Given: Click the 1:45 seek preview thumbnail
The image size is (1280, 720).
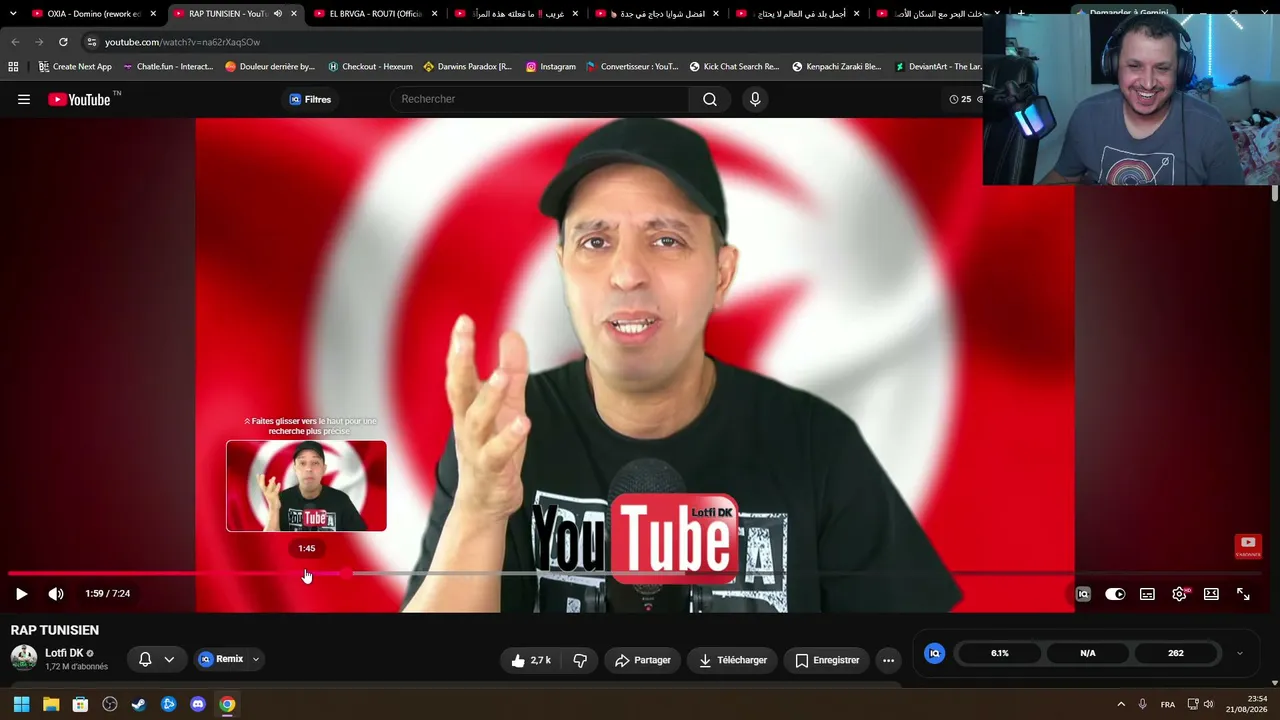Looking at the screenshot, I should (x=306, y=486).
